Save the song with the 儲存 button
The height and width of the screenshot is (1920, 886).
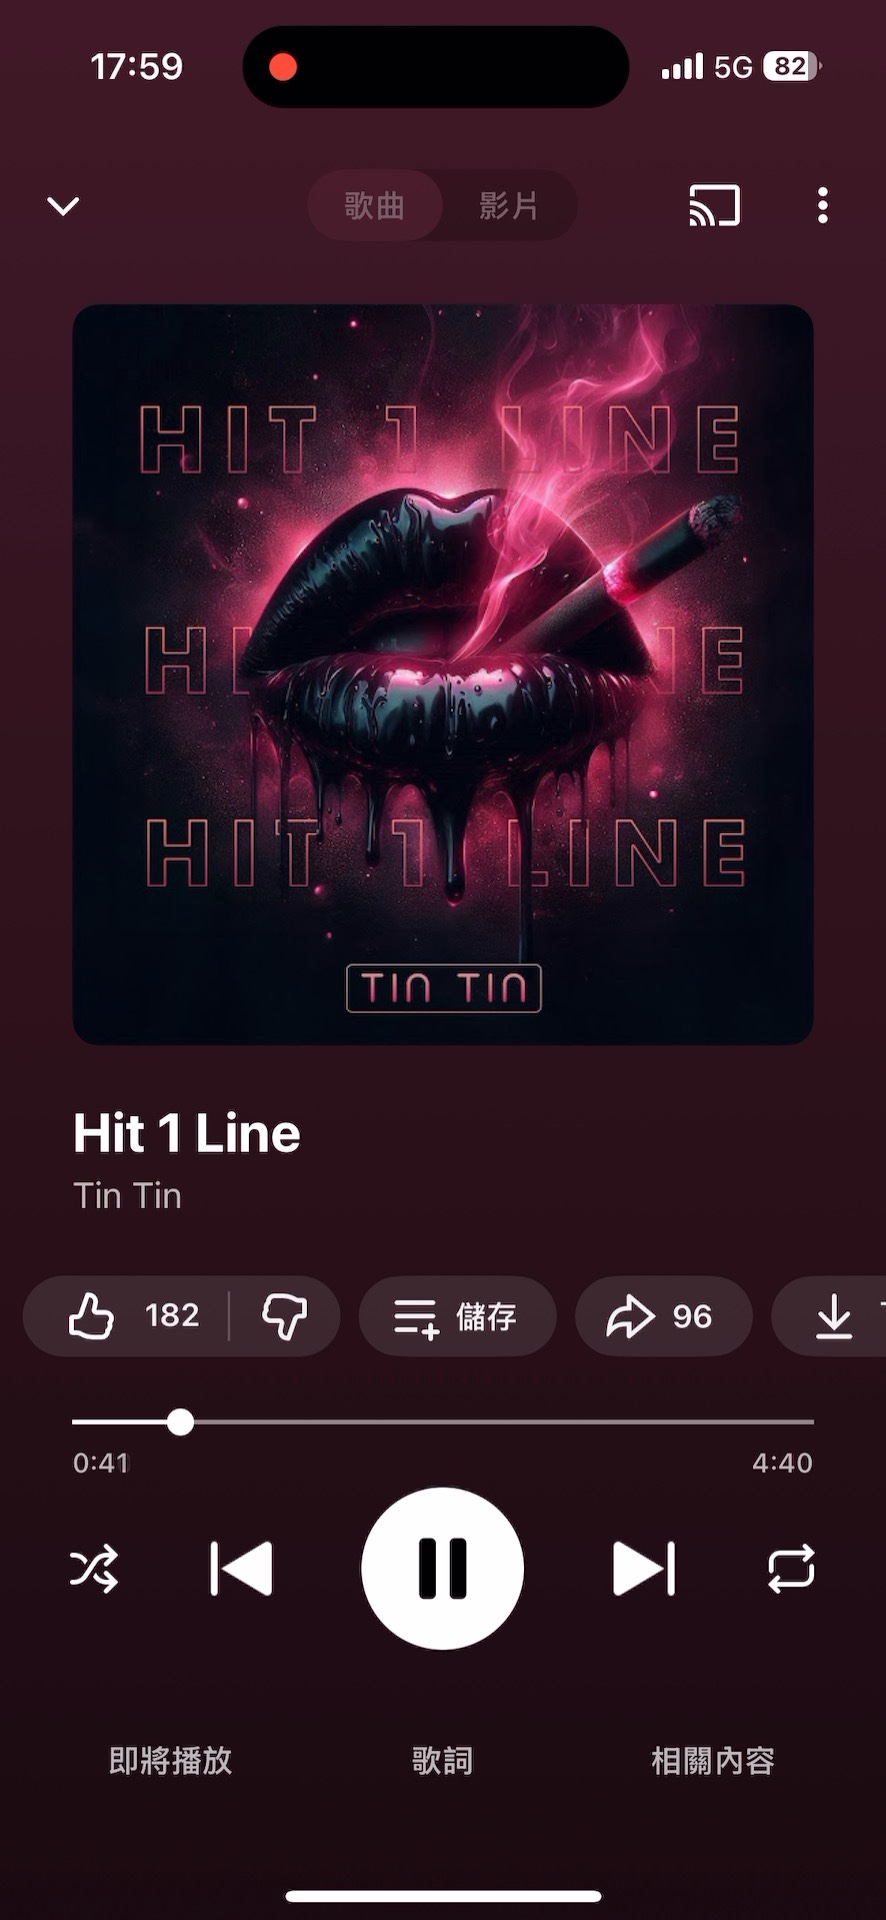(x=457, y=1316)
